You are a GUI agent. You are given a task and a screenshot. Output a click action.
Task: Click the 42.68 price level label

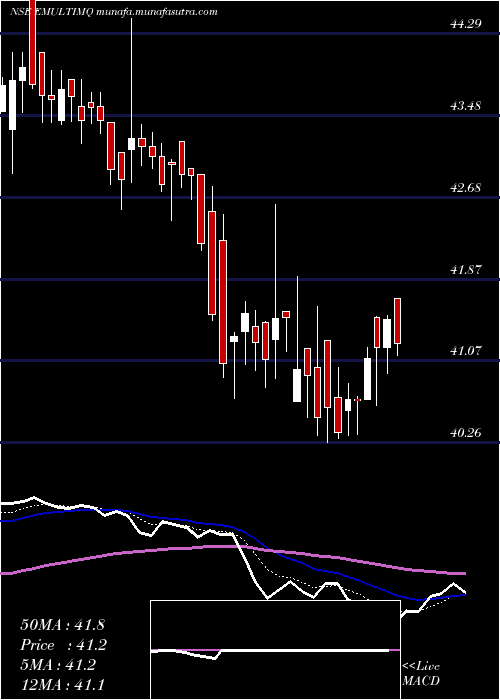click(x=466, y=188)
